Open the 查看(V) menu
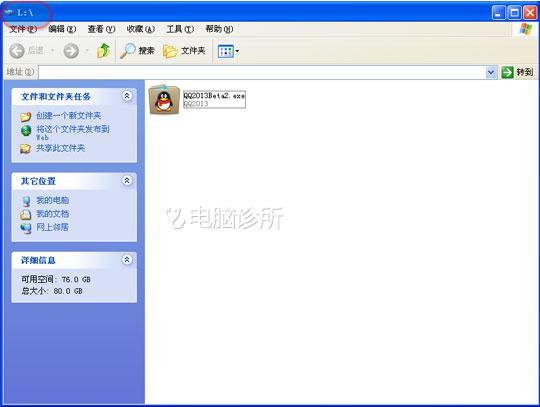Screen dimensions: 540x407 coord(101,29)
